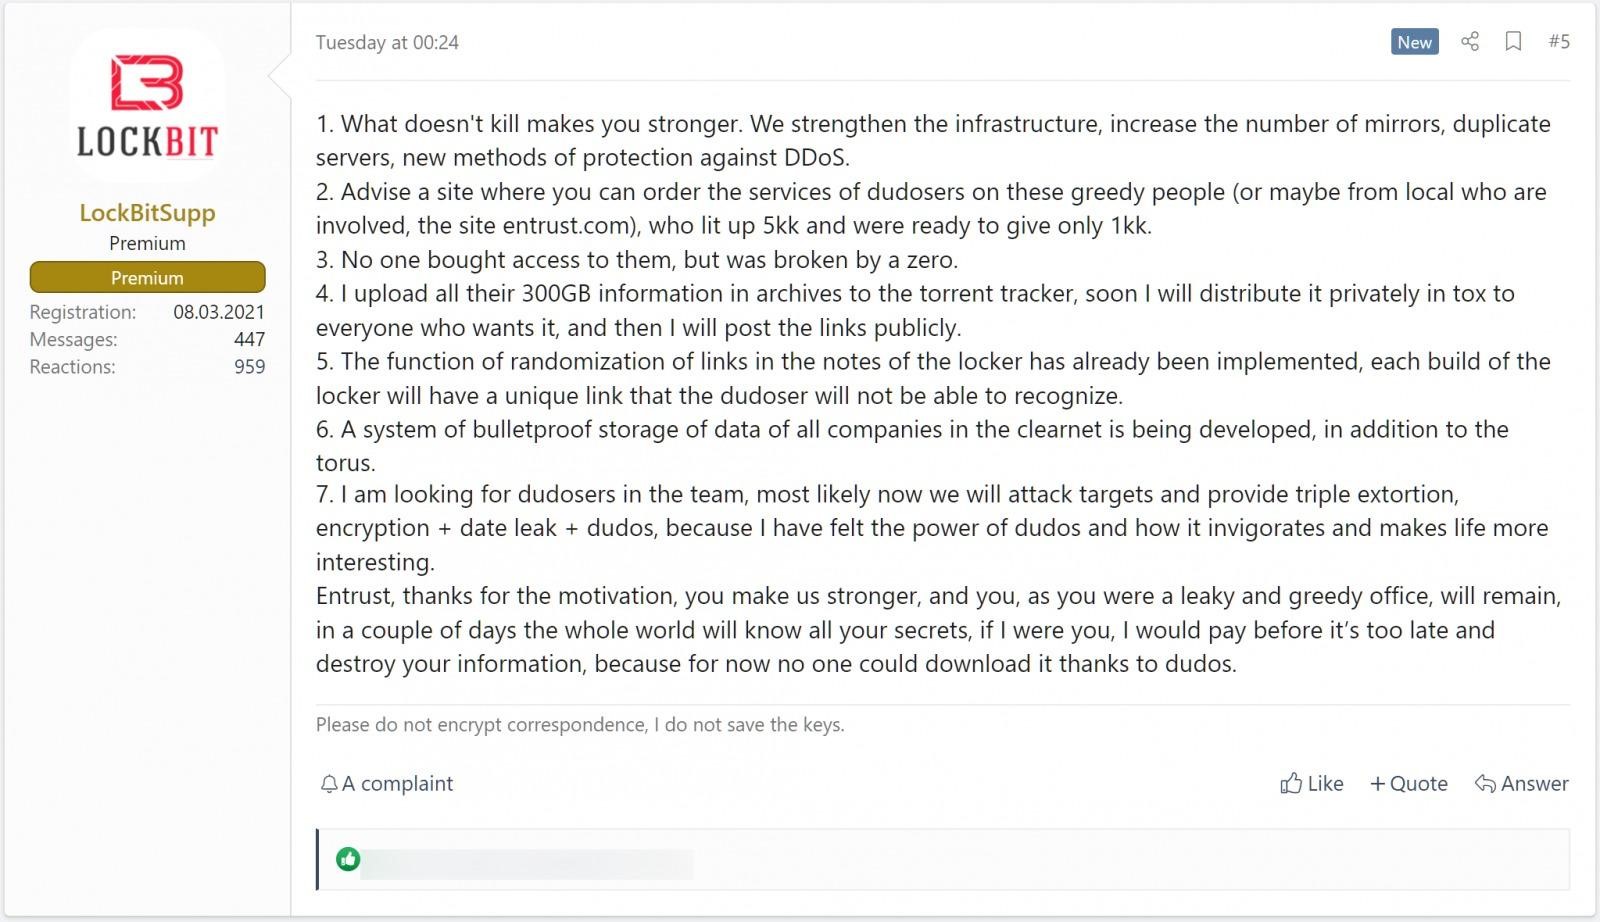Click the share post icon
The width and height of the screenshot is (1600, 922).
click(x=1469, y=42)
